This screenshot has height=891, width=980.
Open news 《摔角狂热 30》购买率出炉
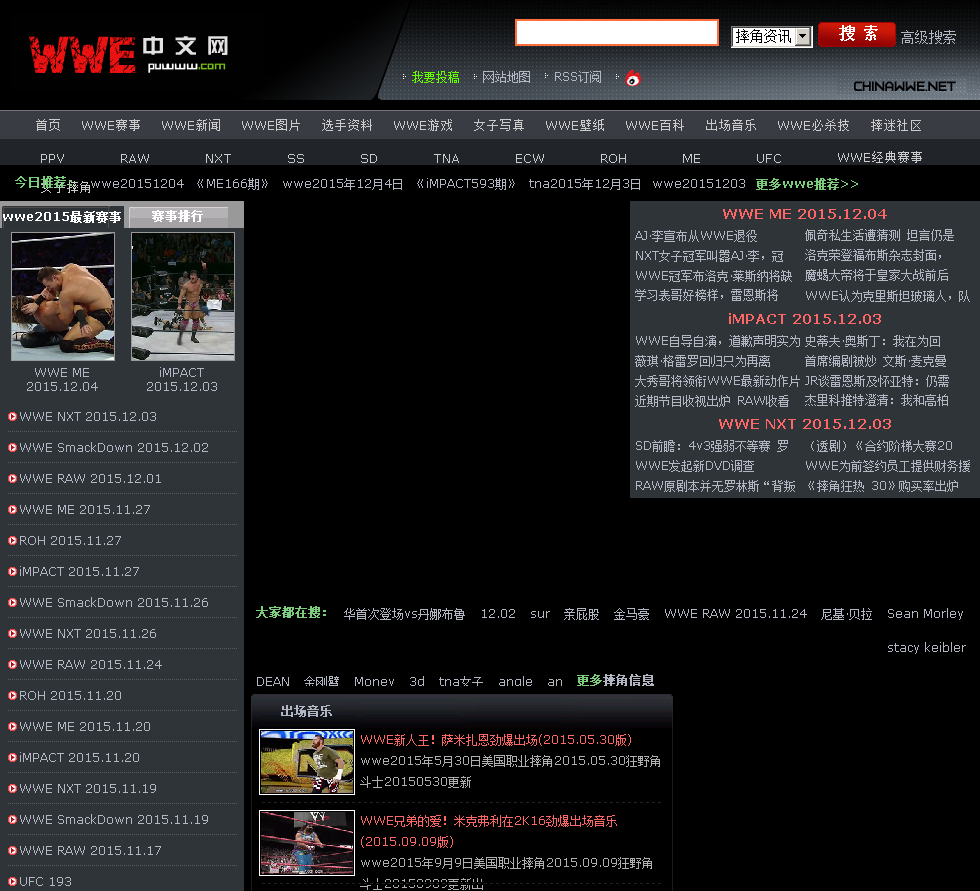pos(881,486)
